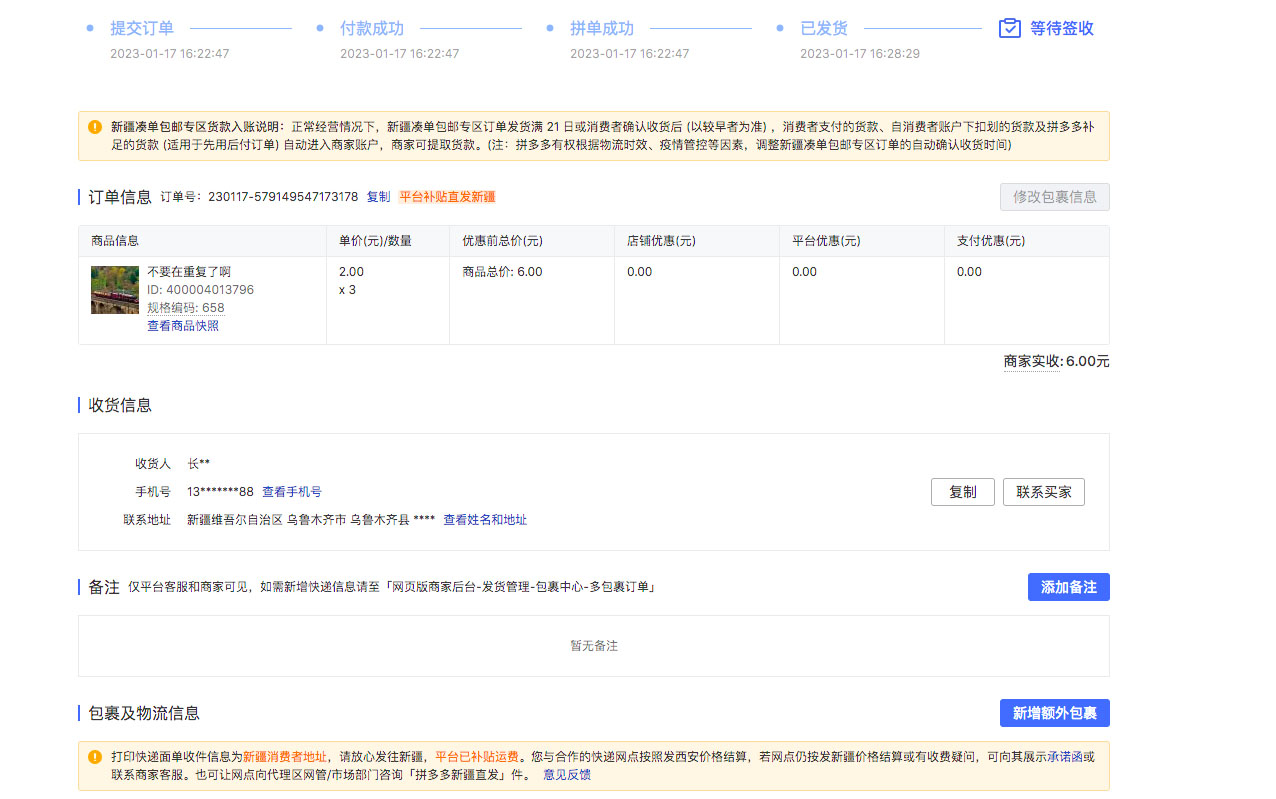Open the 平台补贴直发新疆 label
The height and width of the screenshot is (799, 1276).
(449, 197)
